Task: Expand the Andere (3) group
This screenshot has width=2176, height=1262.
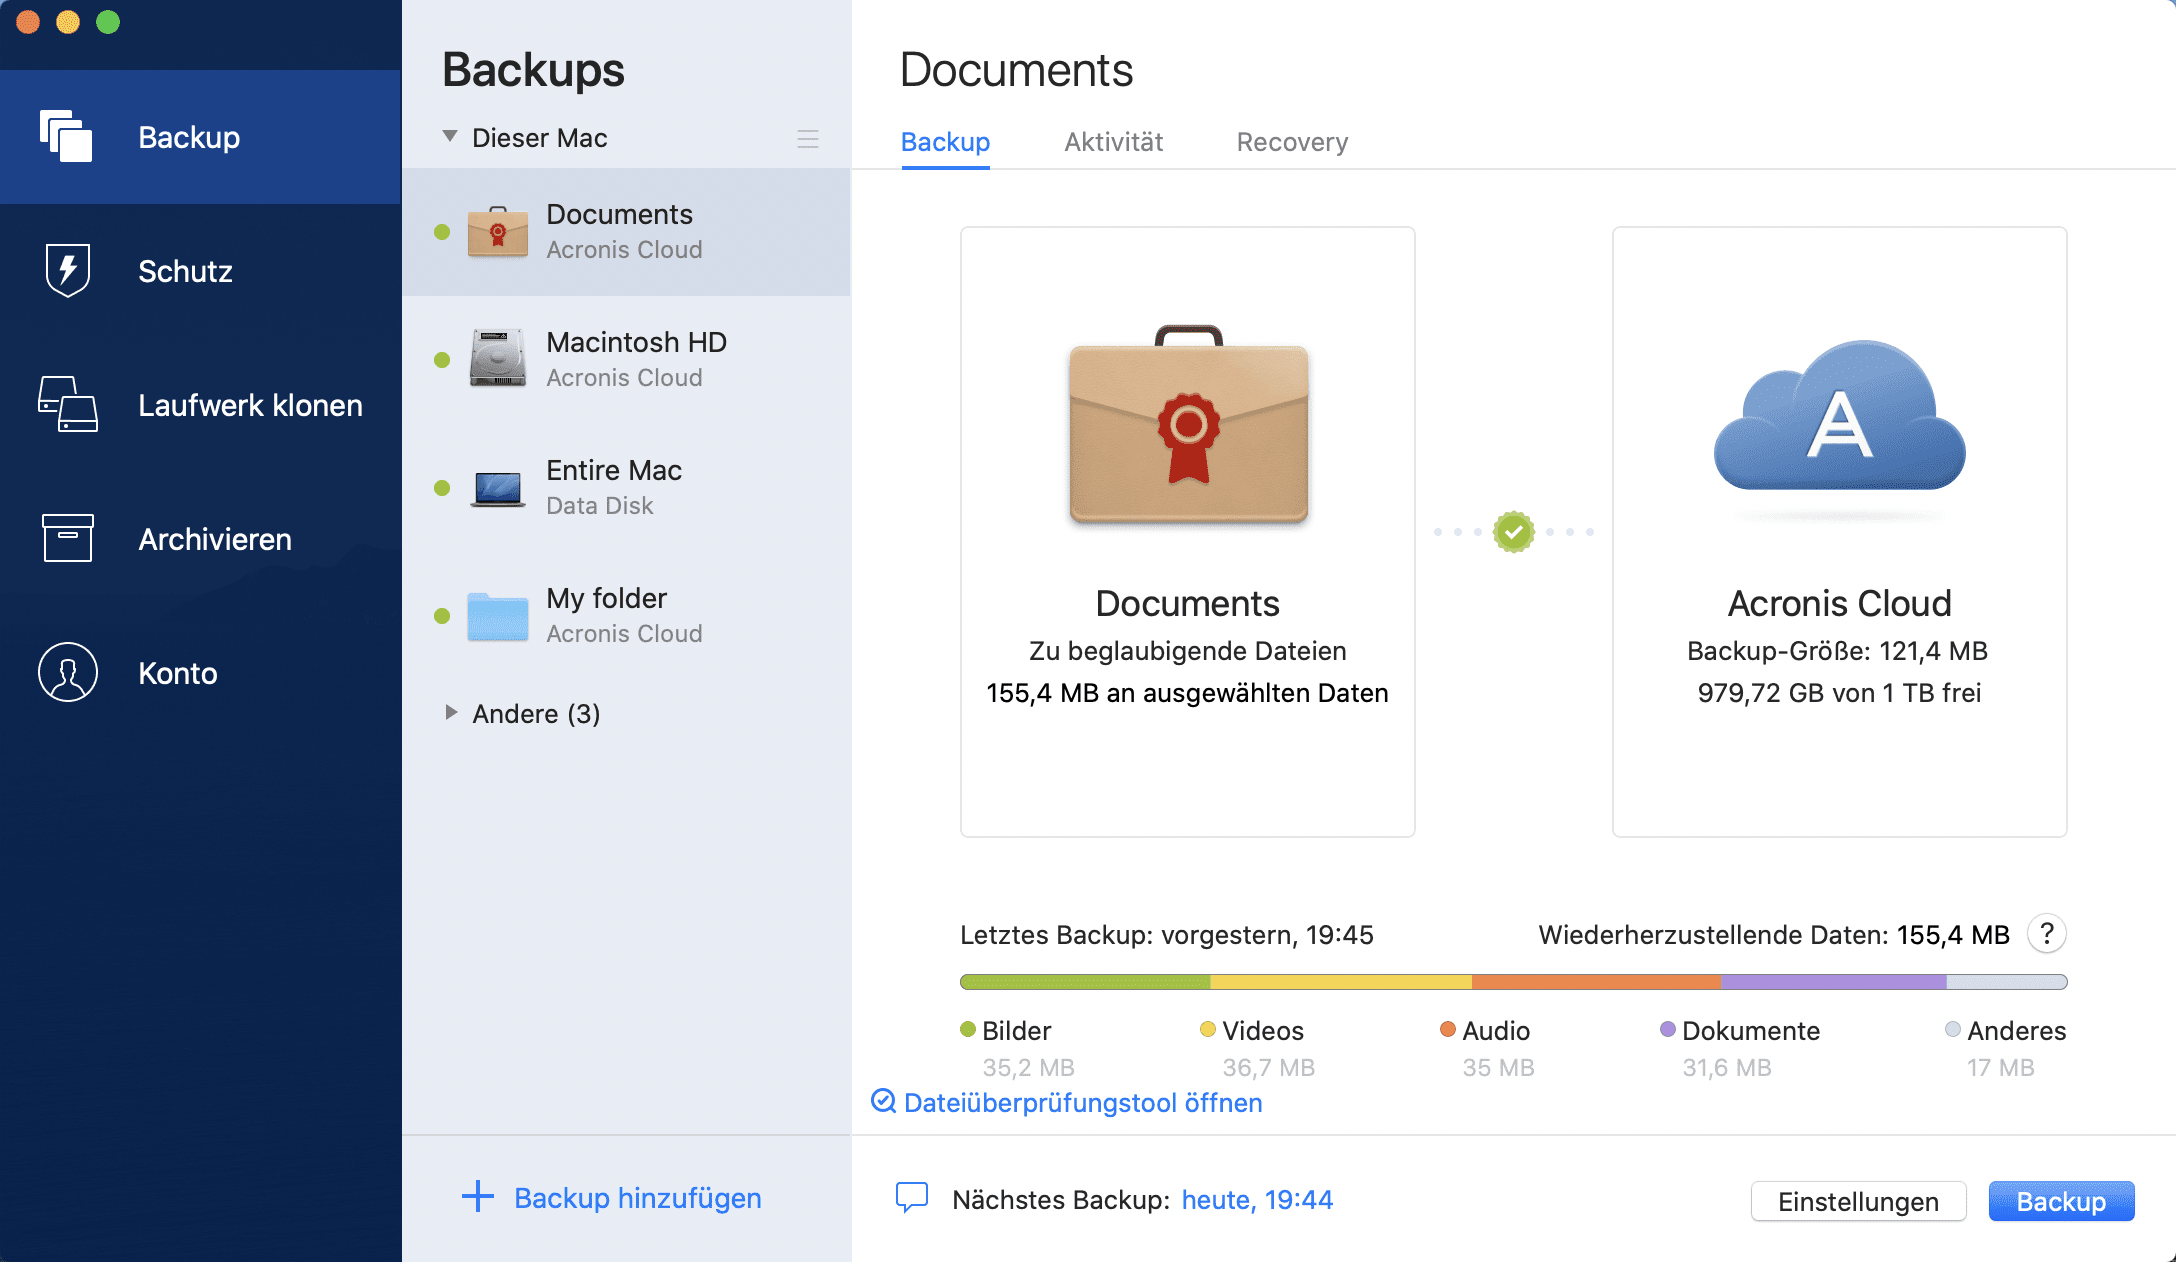Action: point(451,712)
